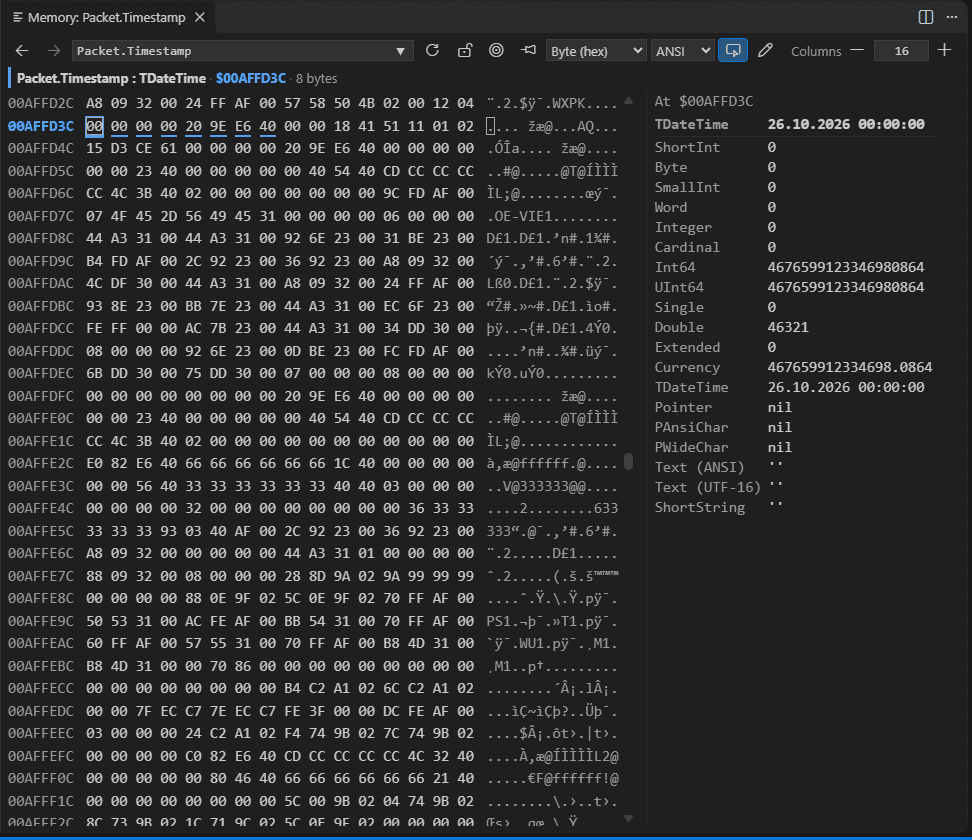This screenshot has width=972, height=840.
Task: Click the hex view scrollbar thumb
Action: [x=629, y=462]
